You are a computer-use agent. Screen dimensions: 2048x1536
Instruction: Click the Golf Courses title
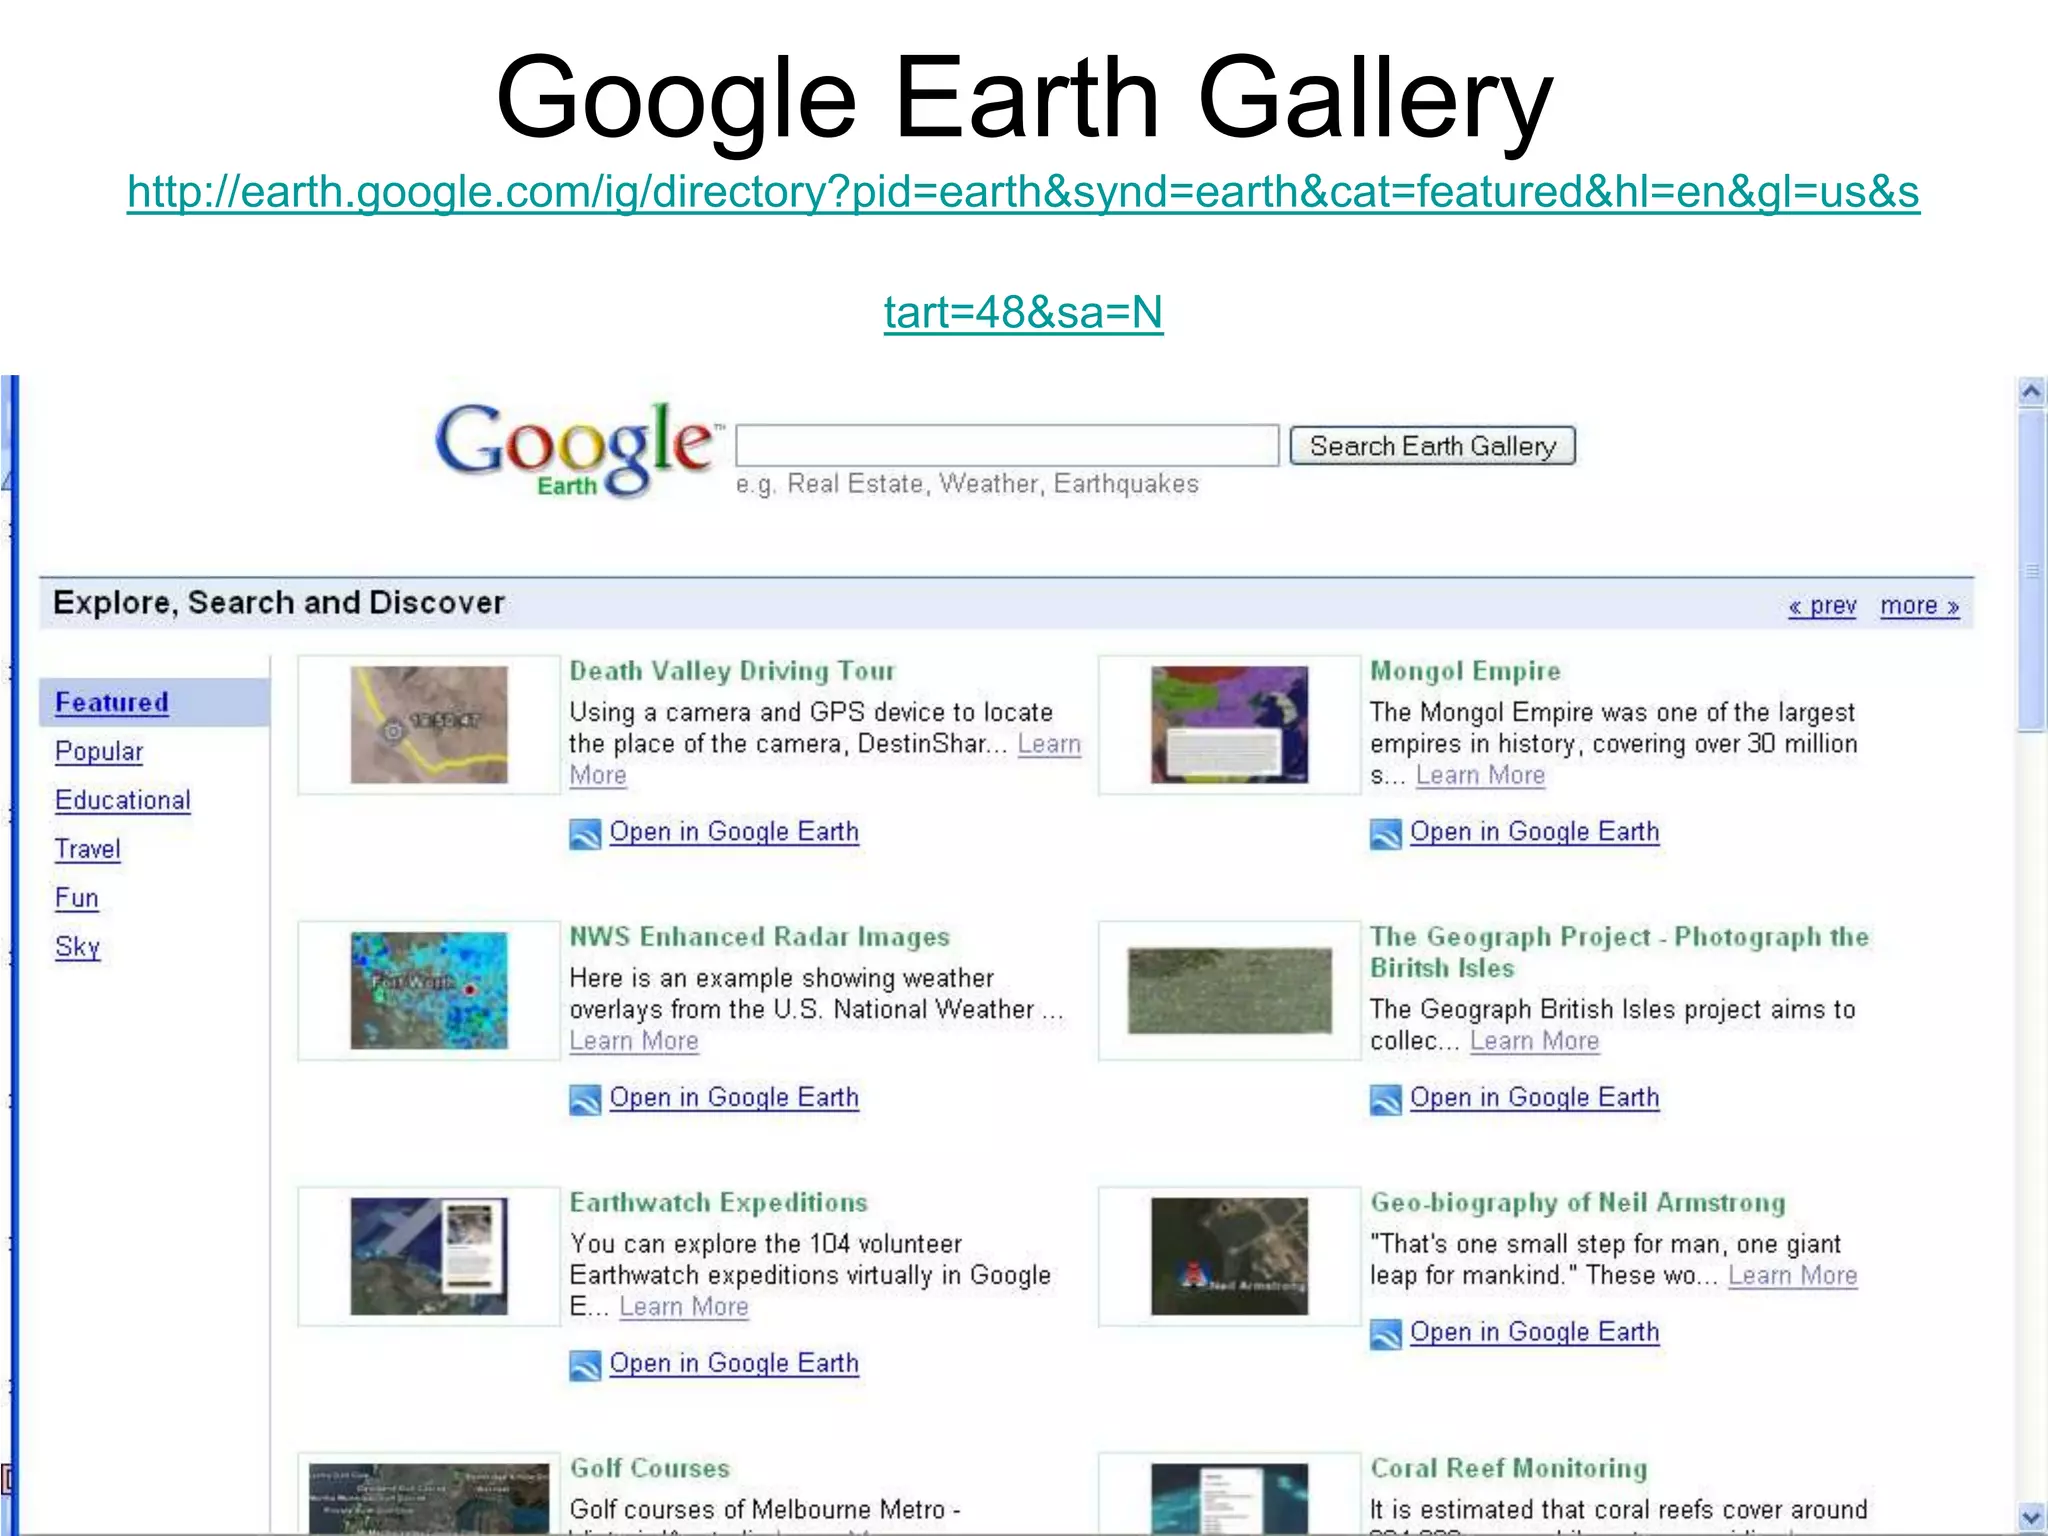(650, 1469)
